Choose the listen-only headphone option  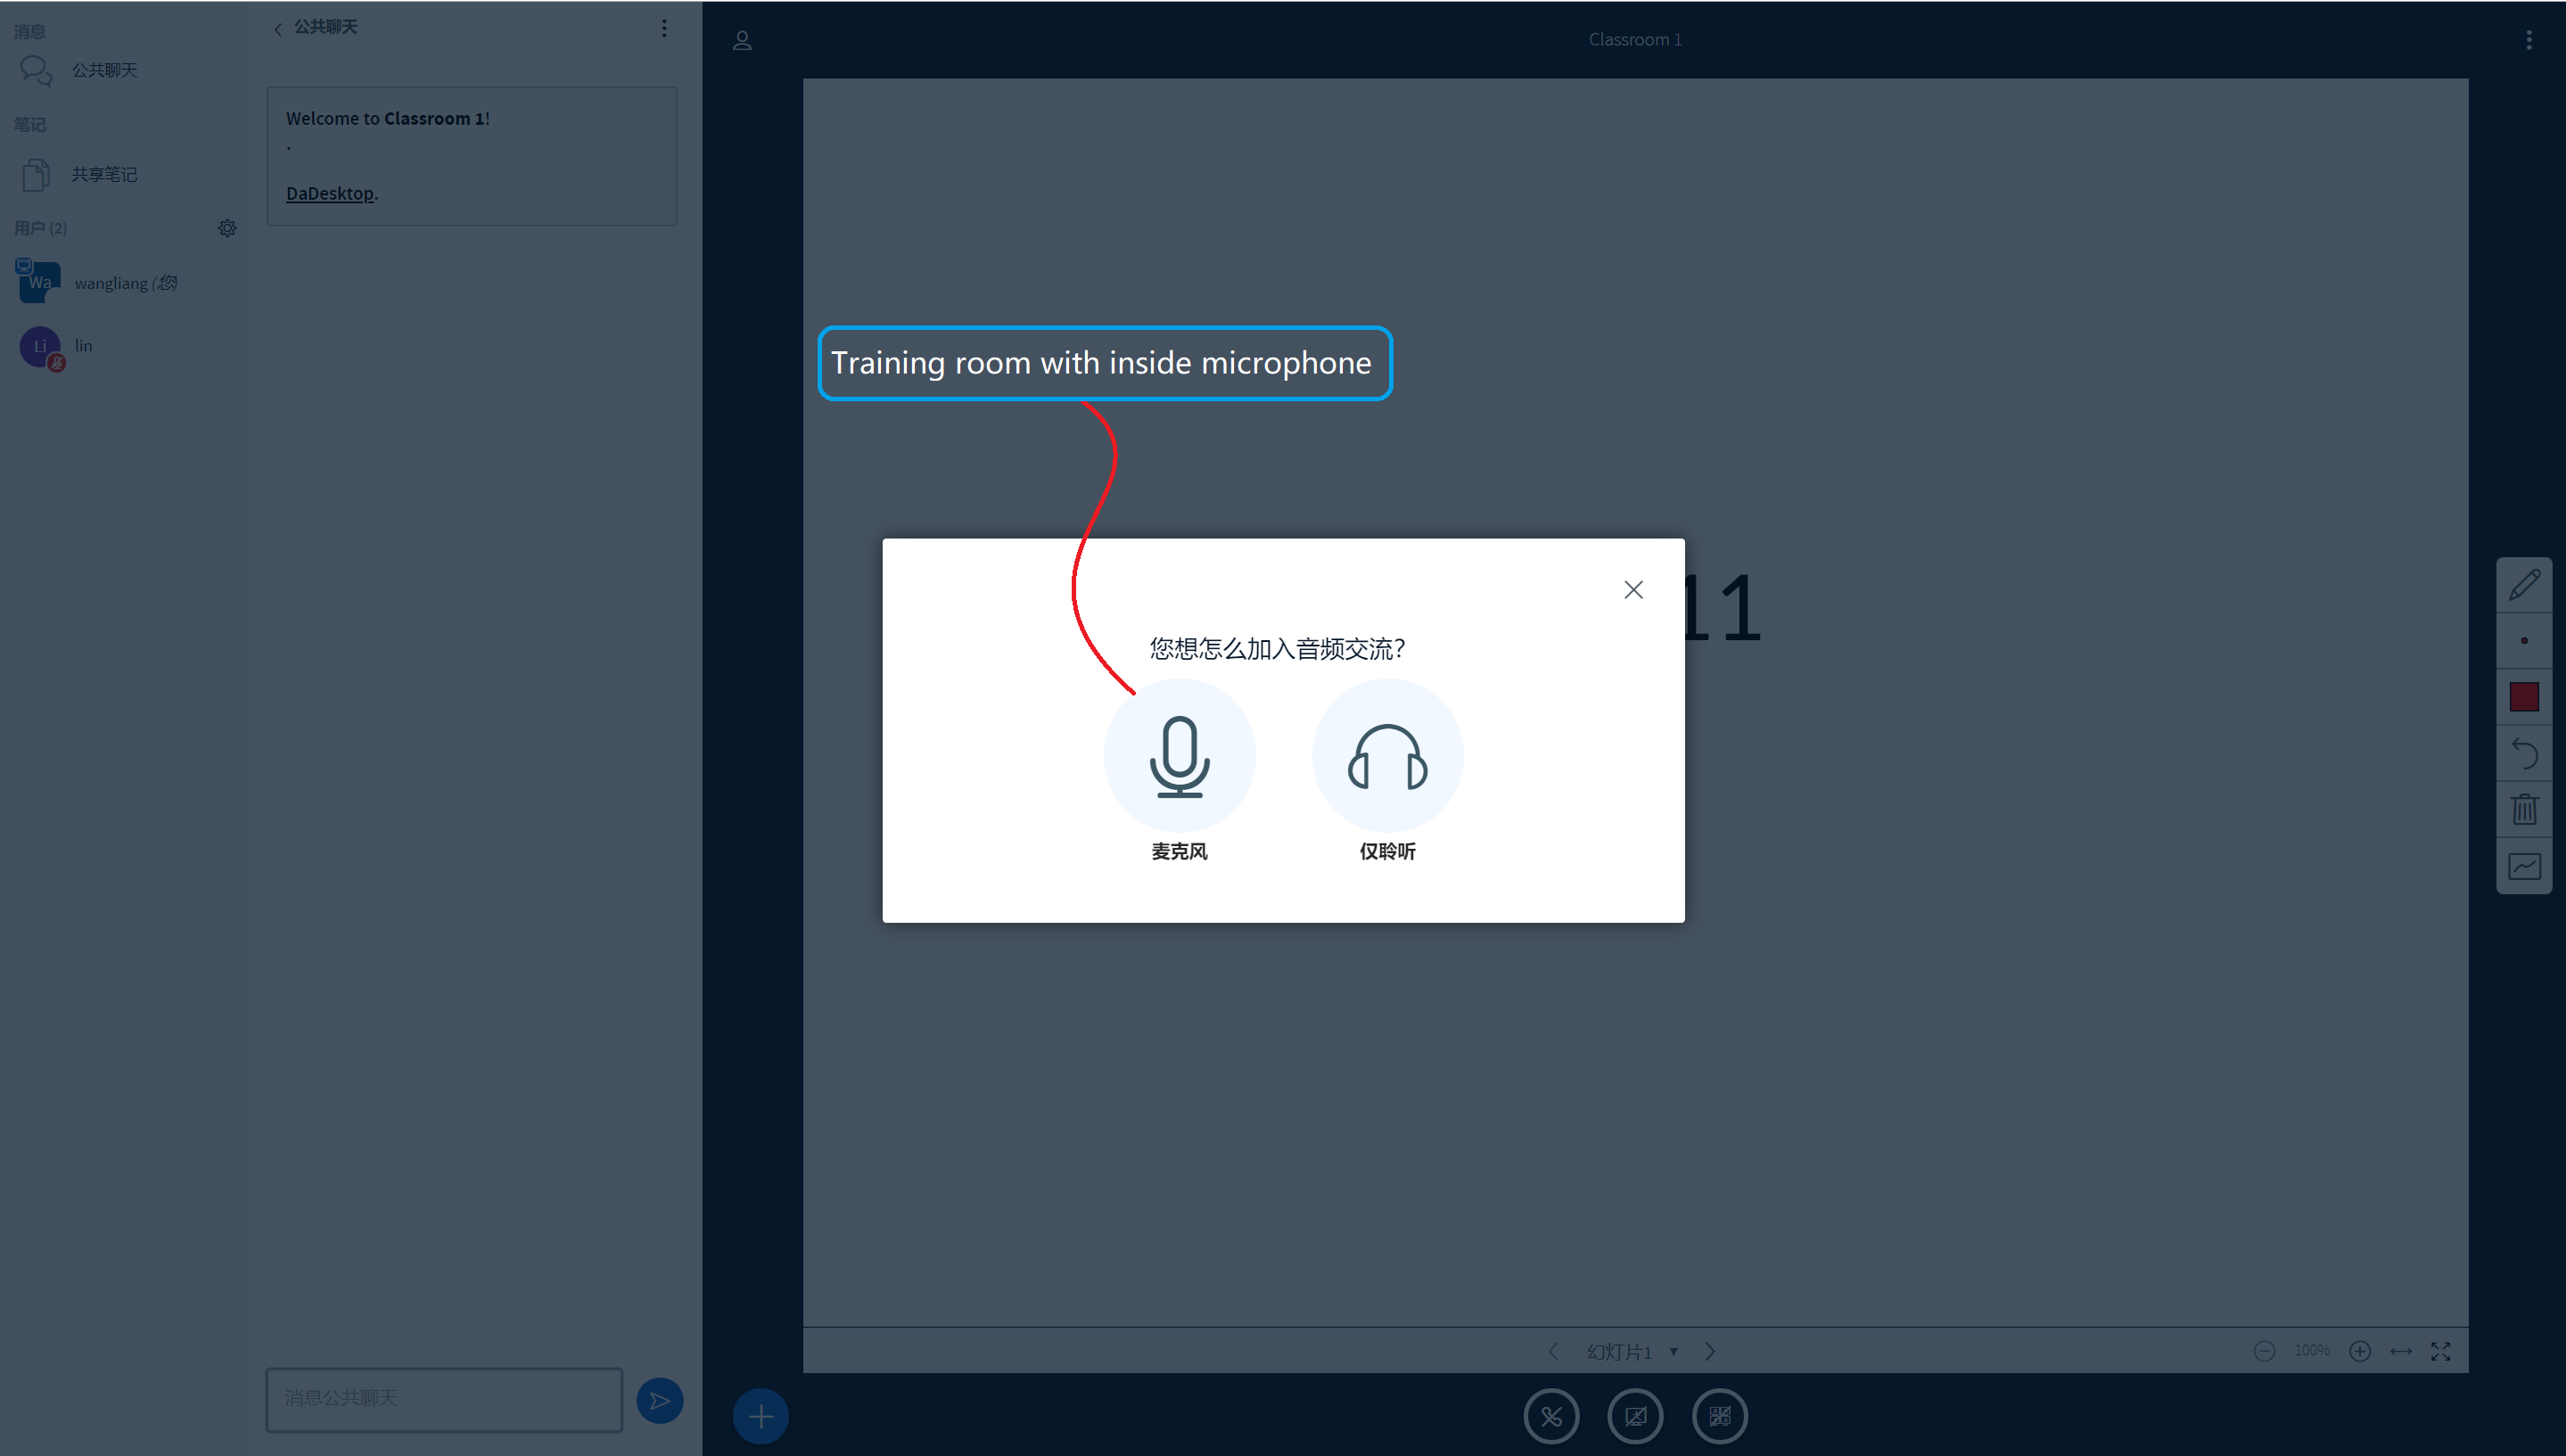[1387, 756]
